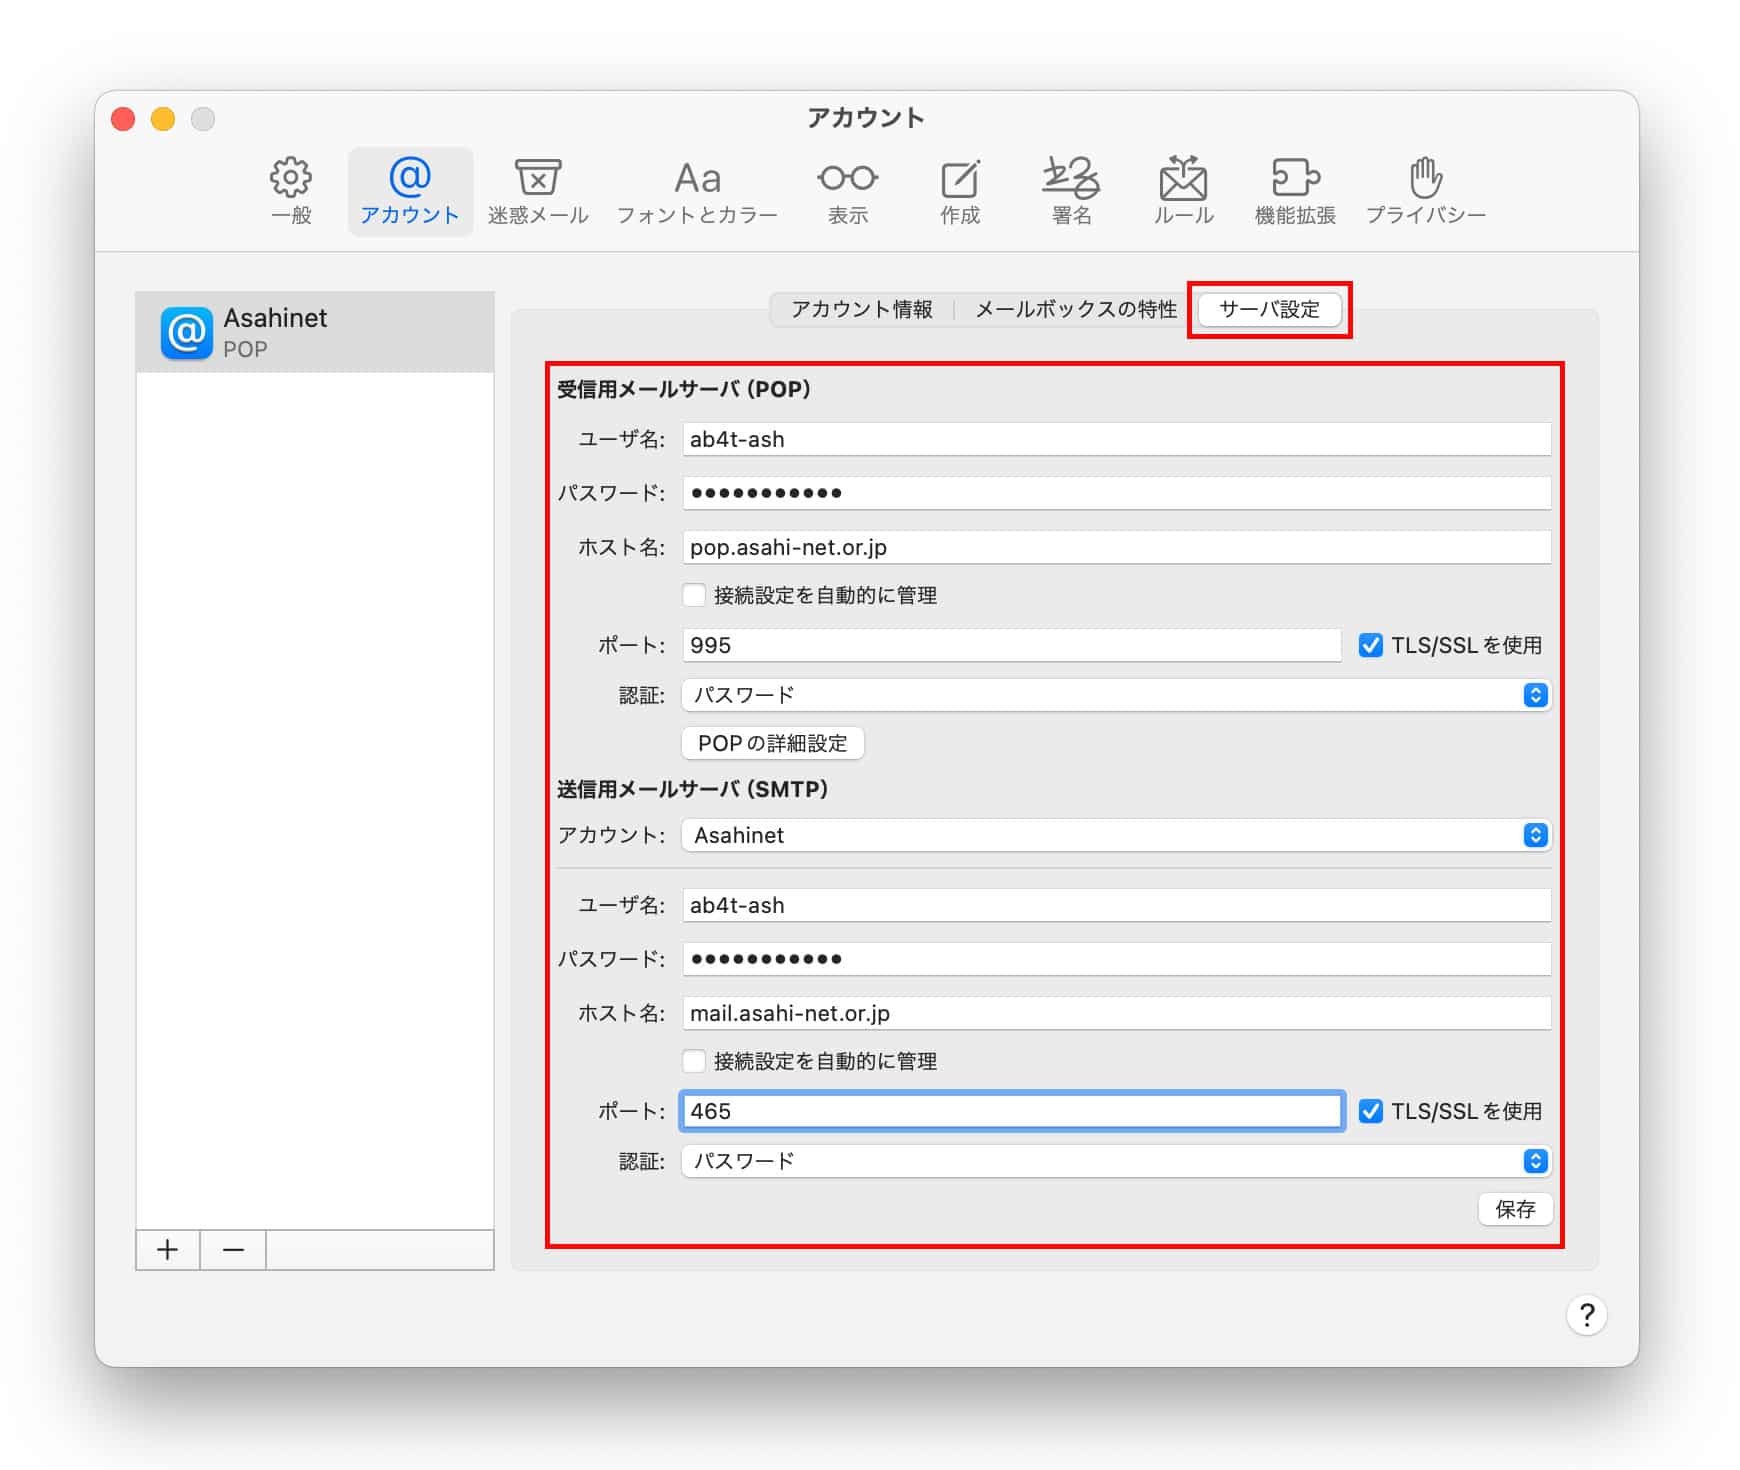Open the 機能拡張 extensions preferences
This screenshot has height=1470, width=1740.
coord(1295,191)
